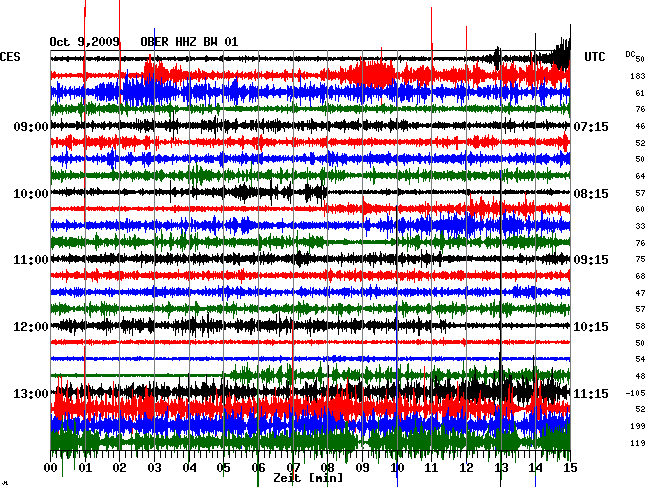Screen dimensions: 650x494
Task: Click the local time label "13:00"
Action: [x=31, y=393]
